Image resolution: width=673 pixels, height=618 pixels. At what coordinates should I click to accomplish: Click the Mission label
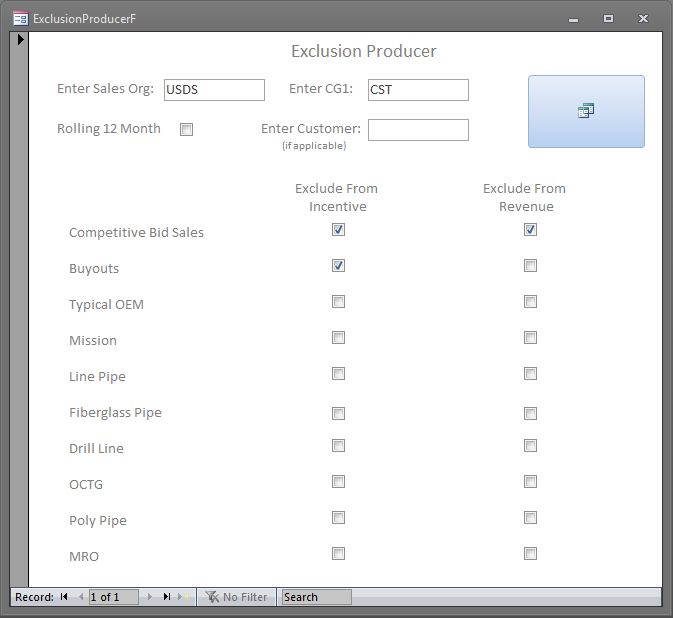pos(93,341)
